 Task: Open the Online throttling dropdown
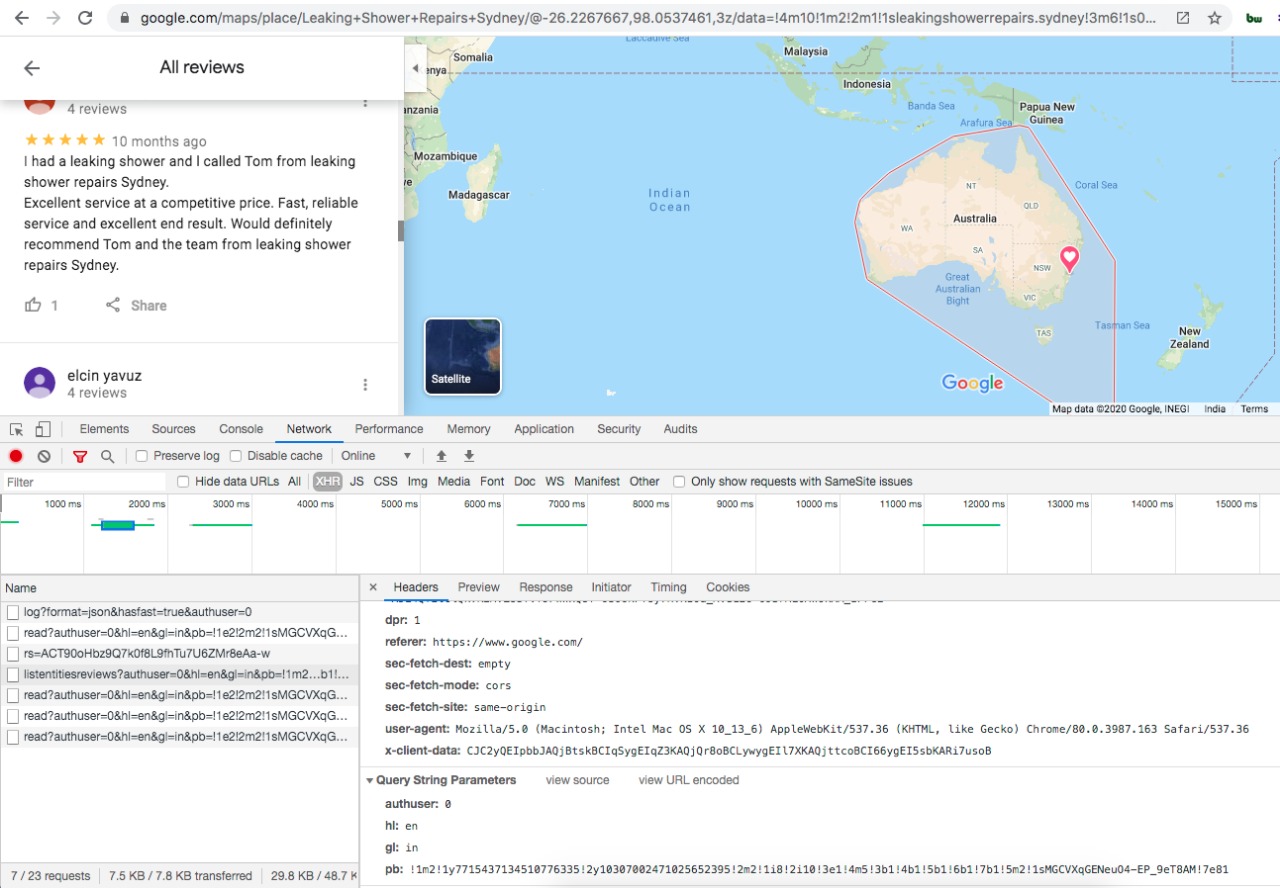click(x=376, y=456)
